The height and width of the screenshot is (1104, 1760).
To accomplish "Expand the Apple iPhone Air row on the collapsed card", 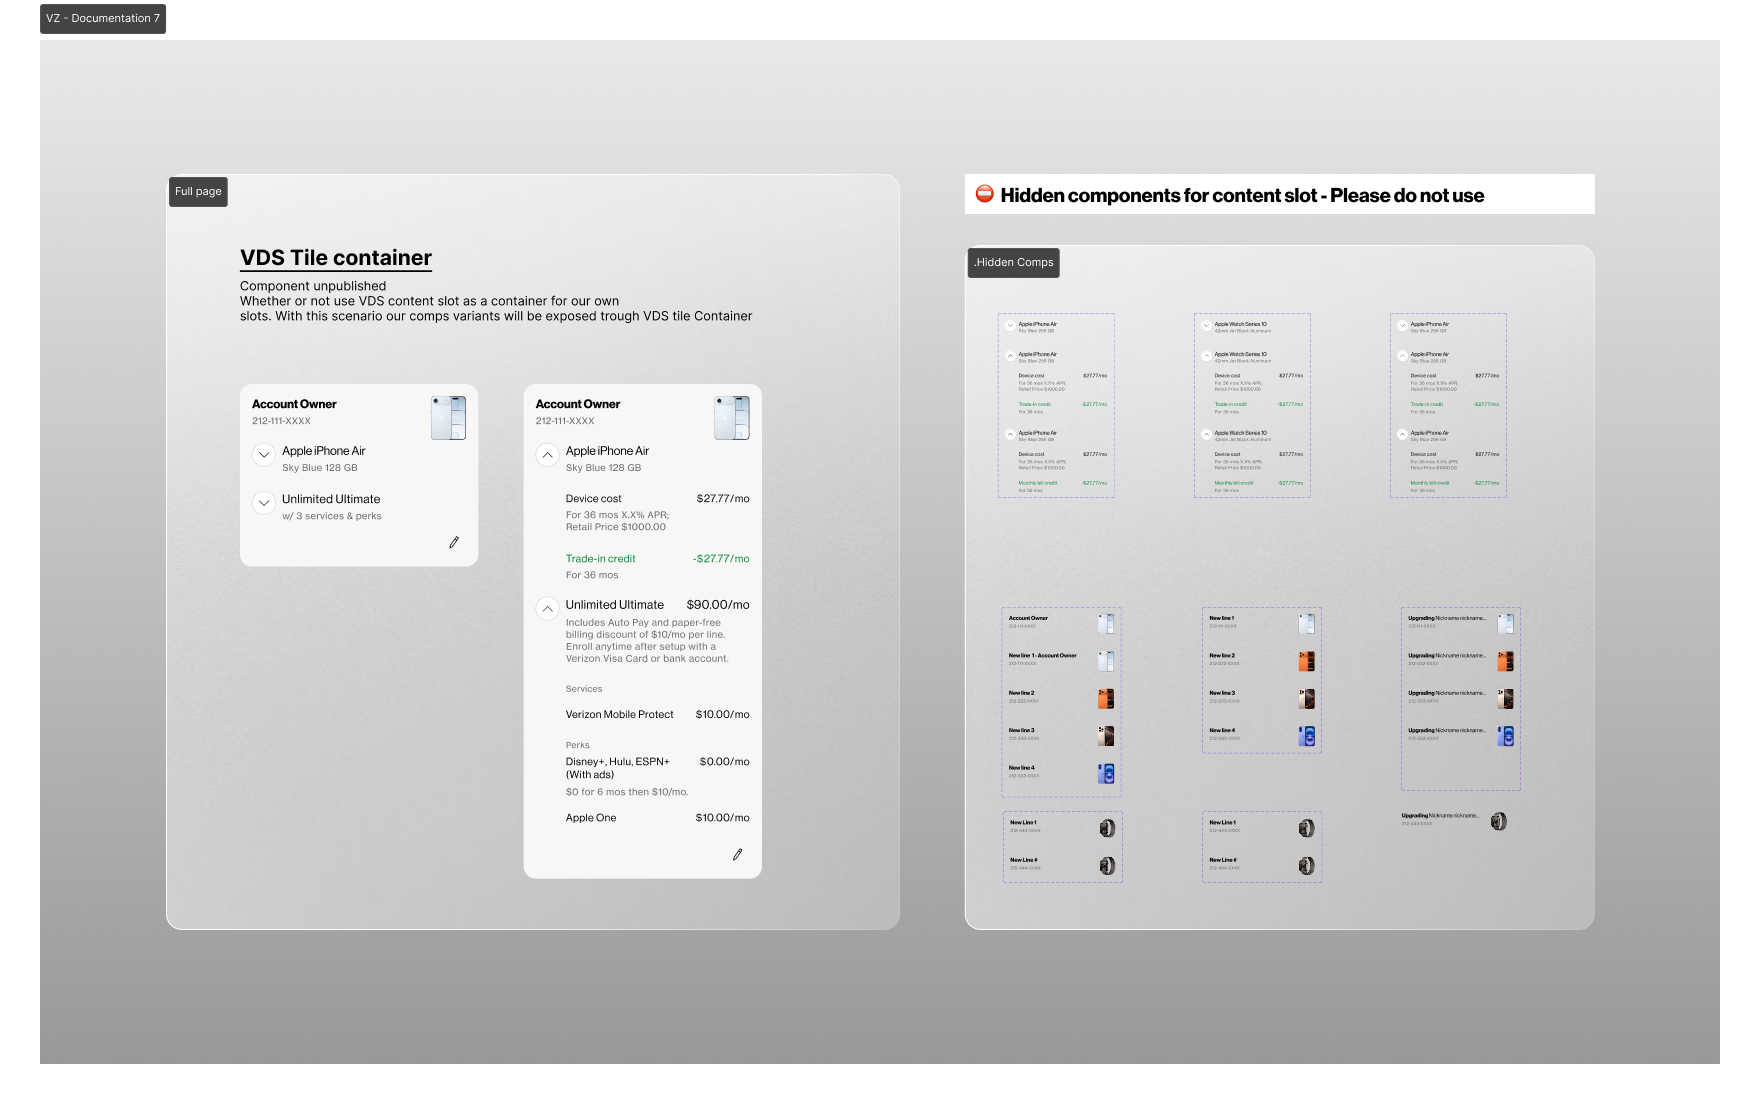I will 263,455.
